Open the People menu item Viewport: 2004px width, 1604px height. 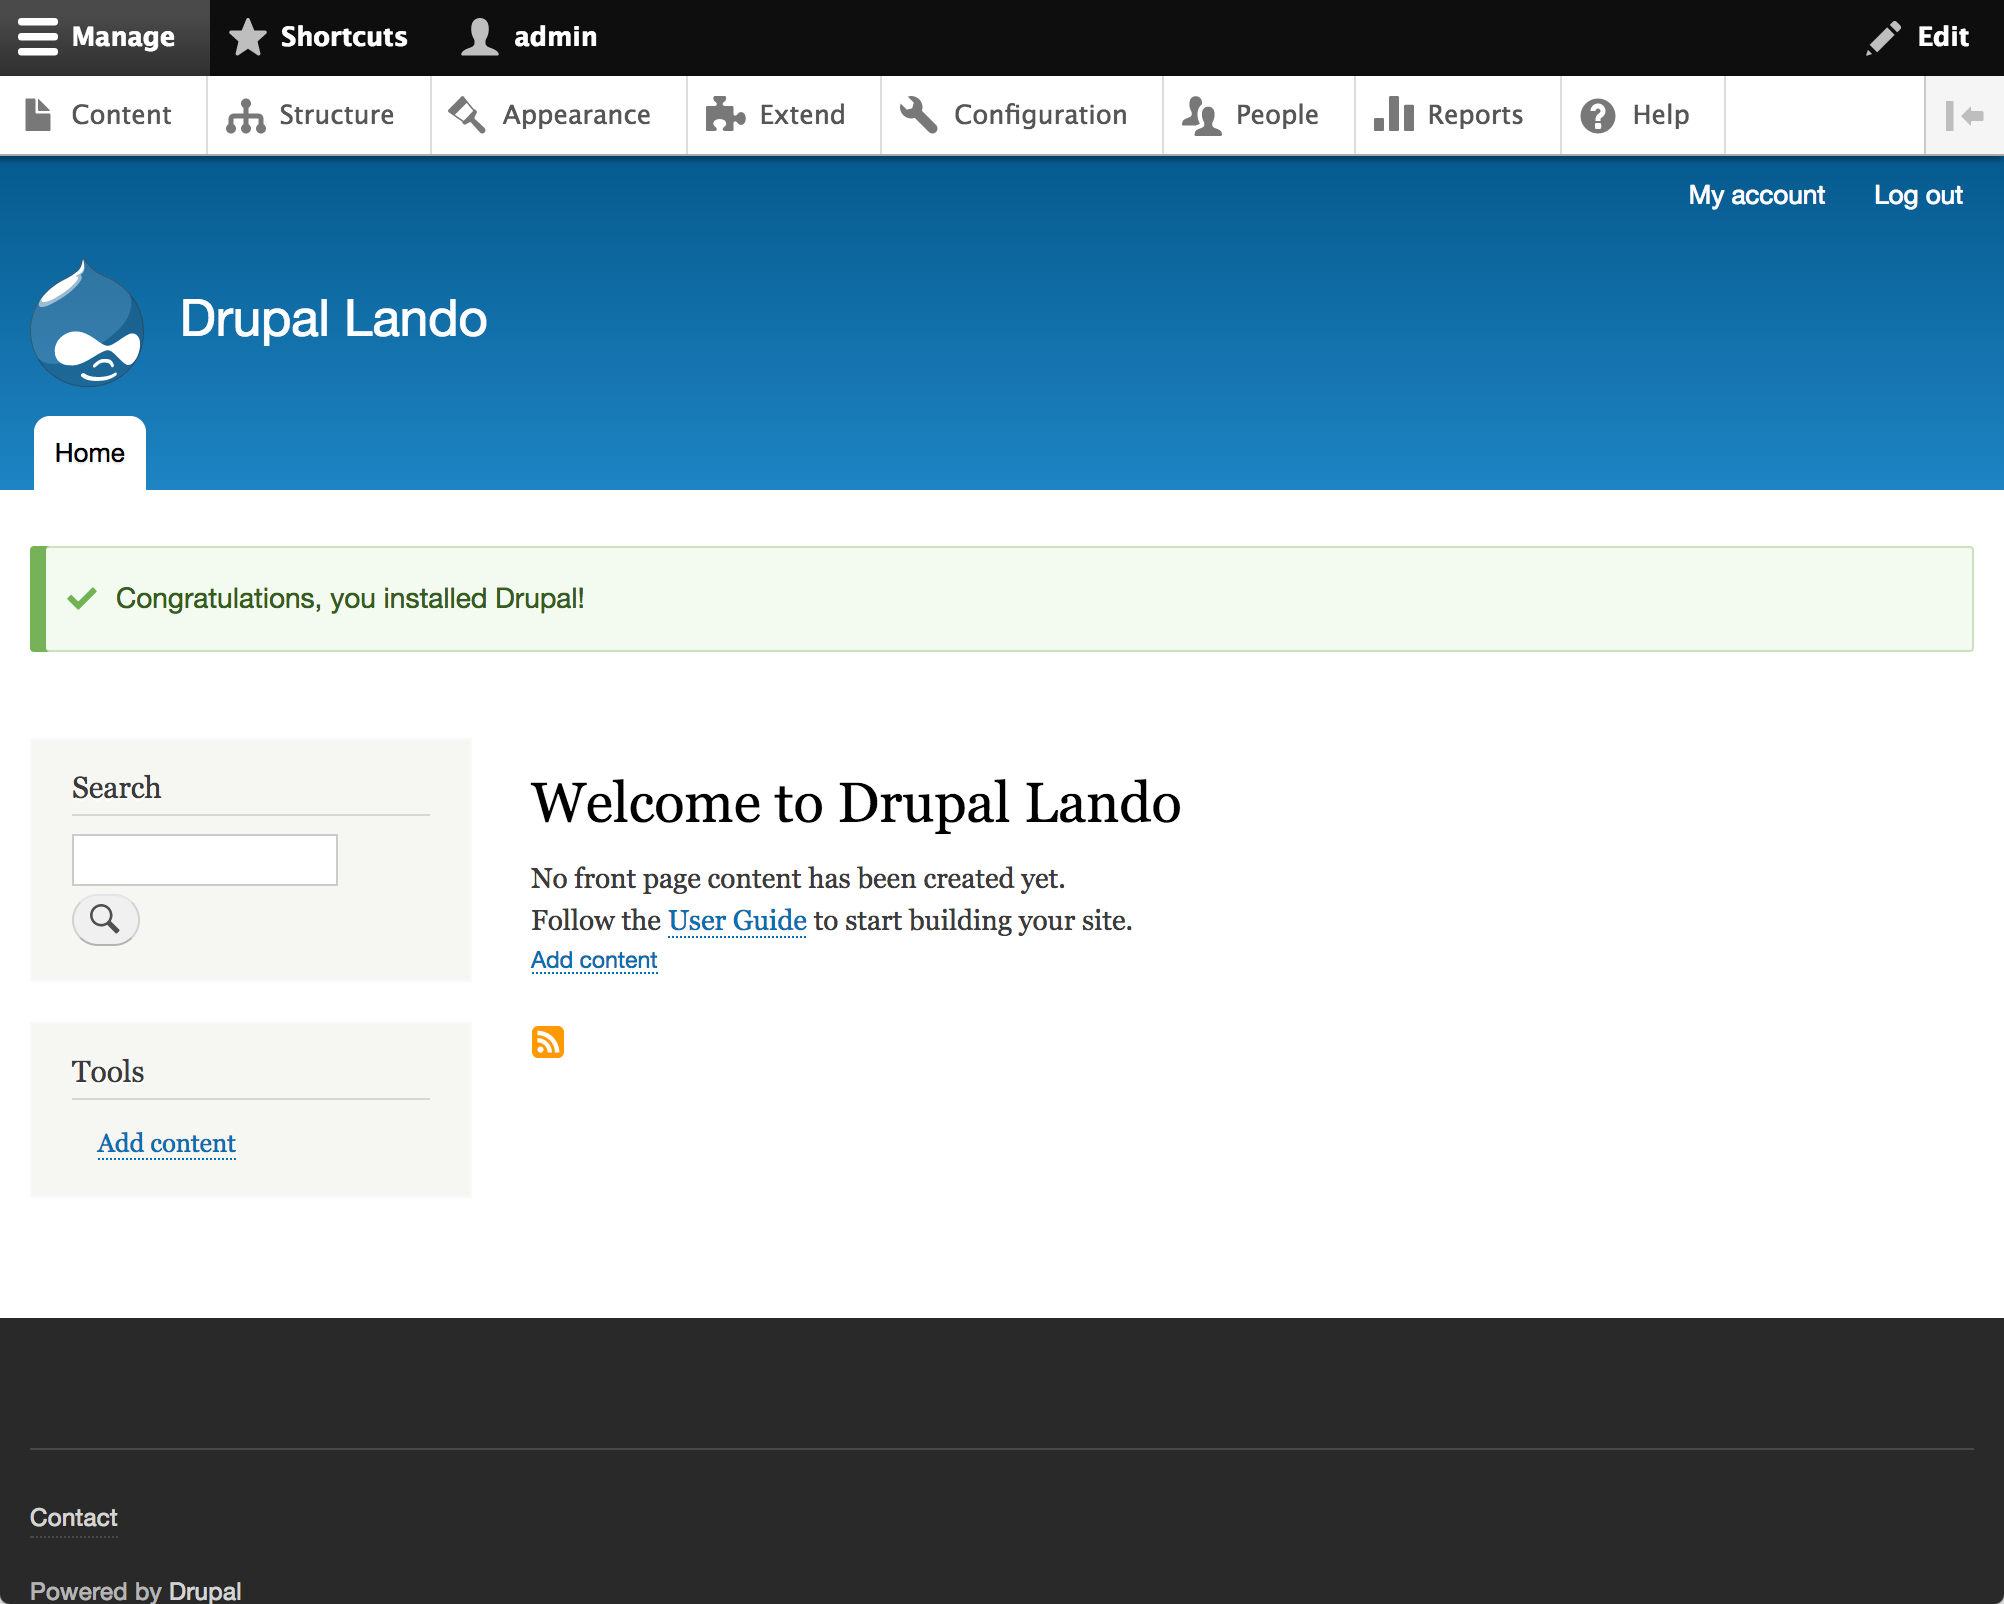(x=1251, y=115)
